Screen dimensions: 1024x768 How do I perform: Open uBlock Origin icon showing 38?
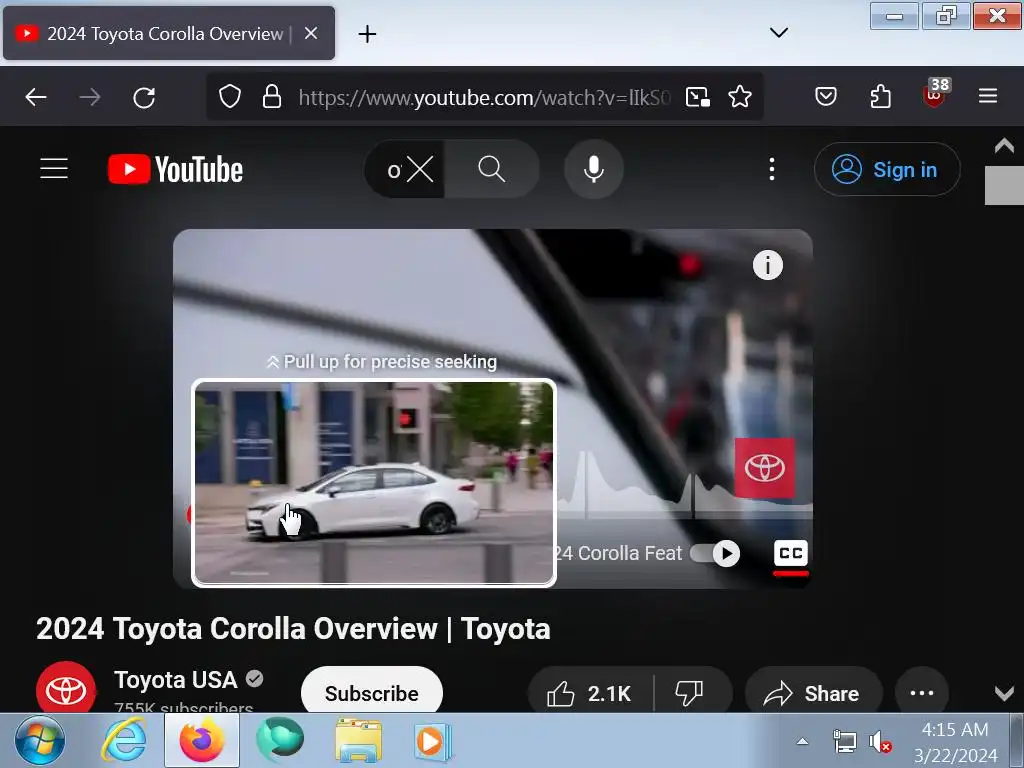point(935,95)
